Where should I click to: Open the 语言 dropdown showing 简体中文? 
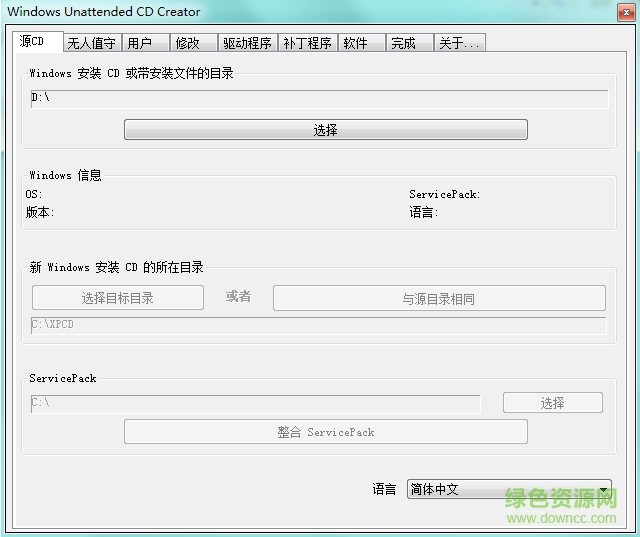509,489
